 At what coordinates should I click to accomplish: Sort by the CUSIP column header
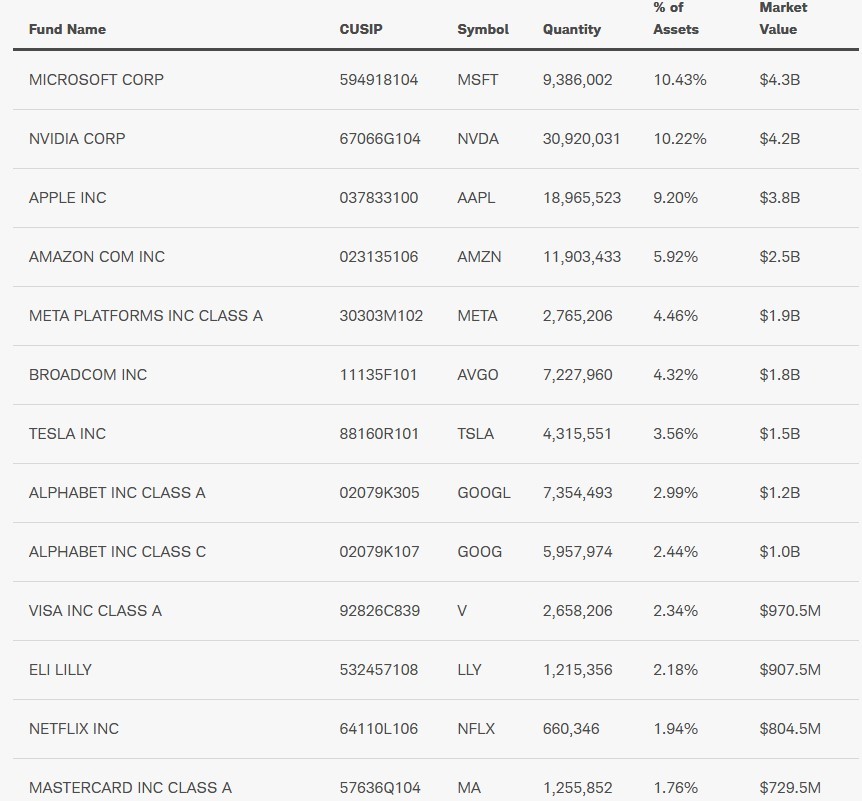point(361,29)
